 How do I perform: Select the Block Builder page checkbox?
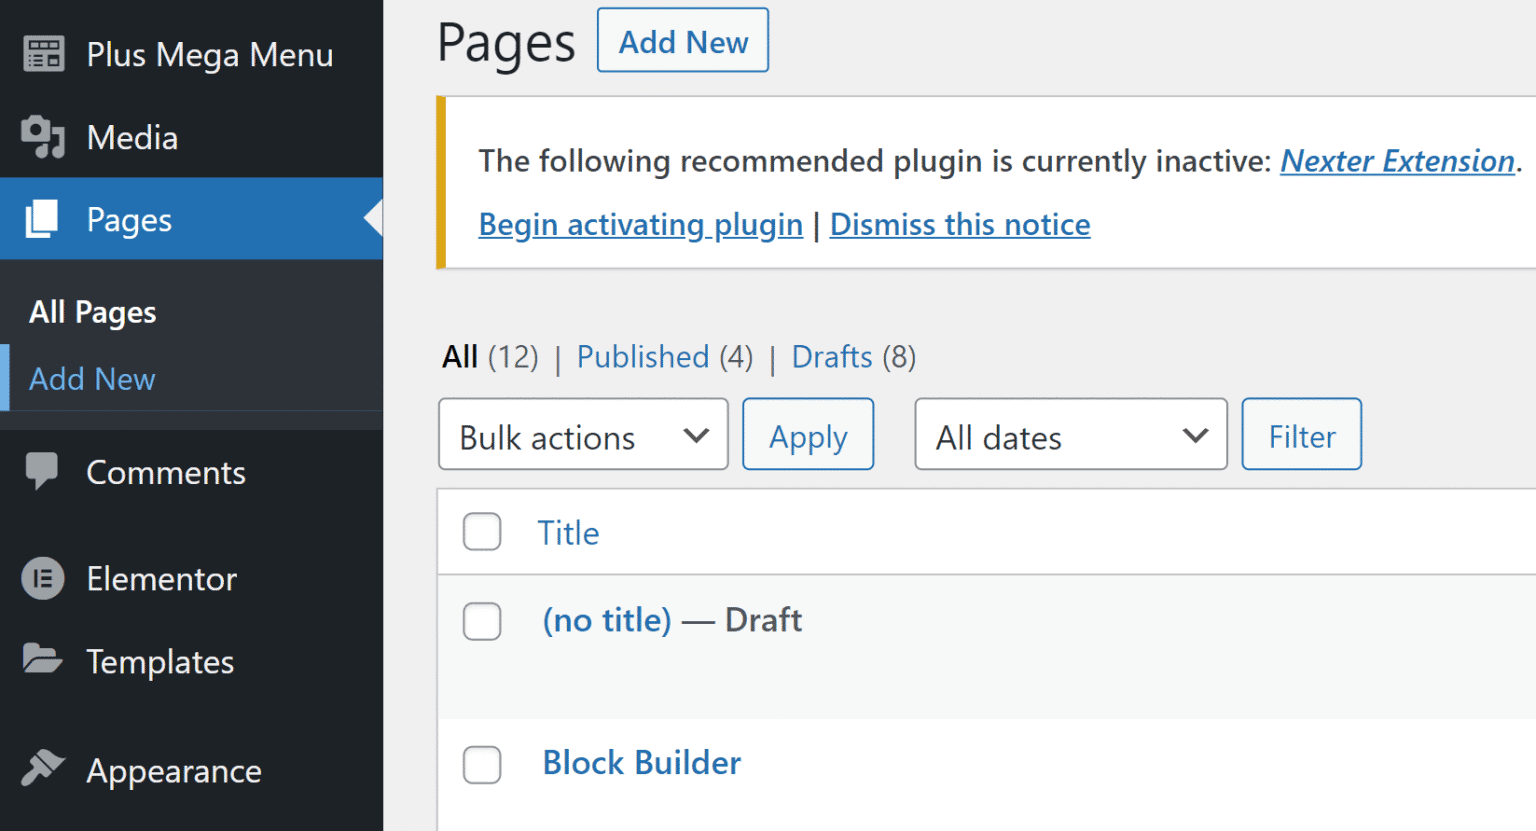pyautogui.click(x=482, y=764)
